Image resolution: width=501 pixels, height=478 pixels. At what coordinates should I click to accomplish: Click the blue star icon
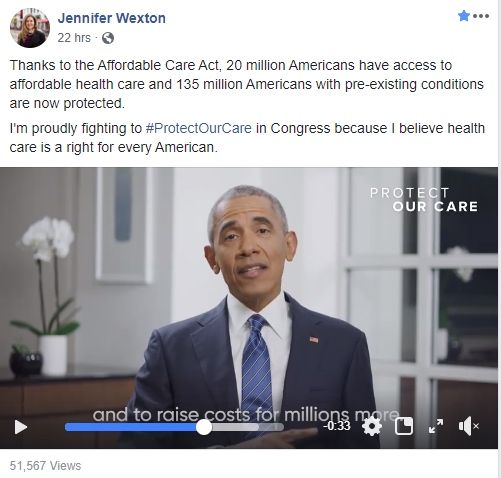pos(464,16)
